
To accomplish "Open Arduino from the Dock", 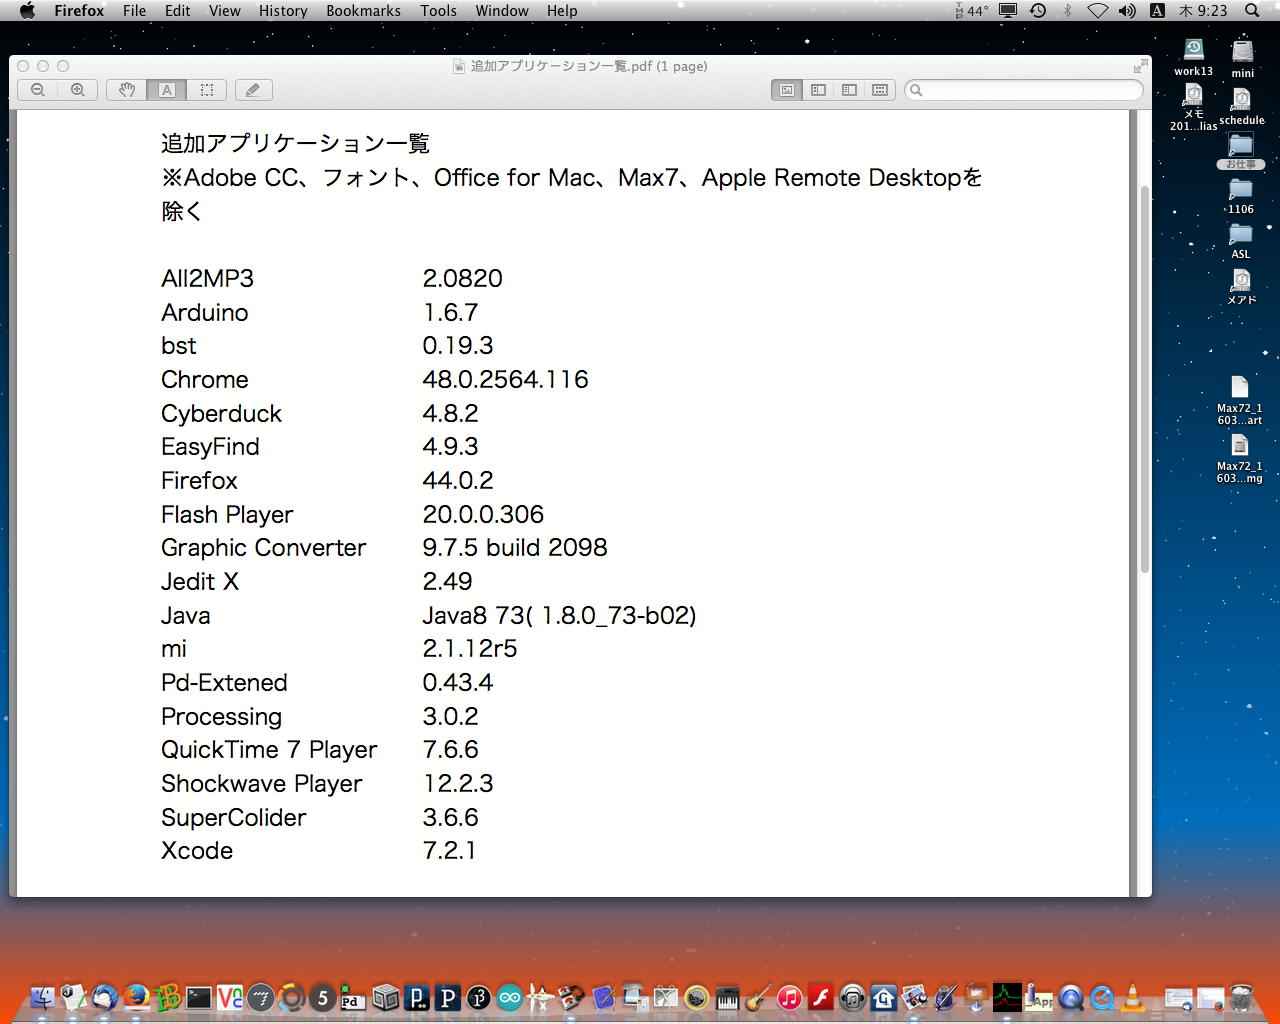I will pos(509,997).
